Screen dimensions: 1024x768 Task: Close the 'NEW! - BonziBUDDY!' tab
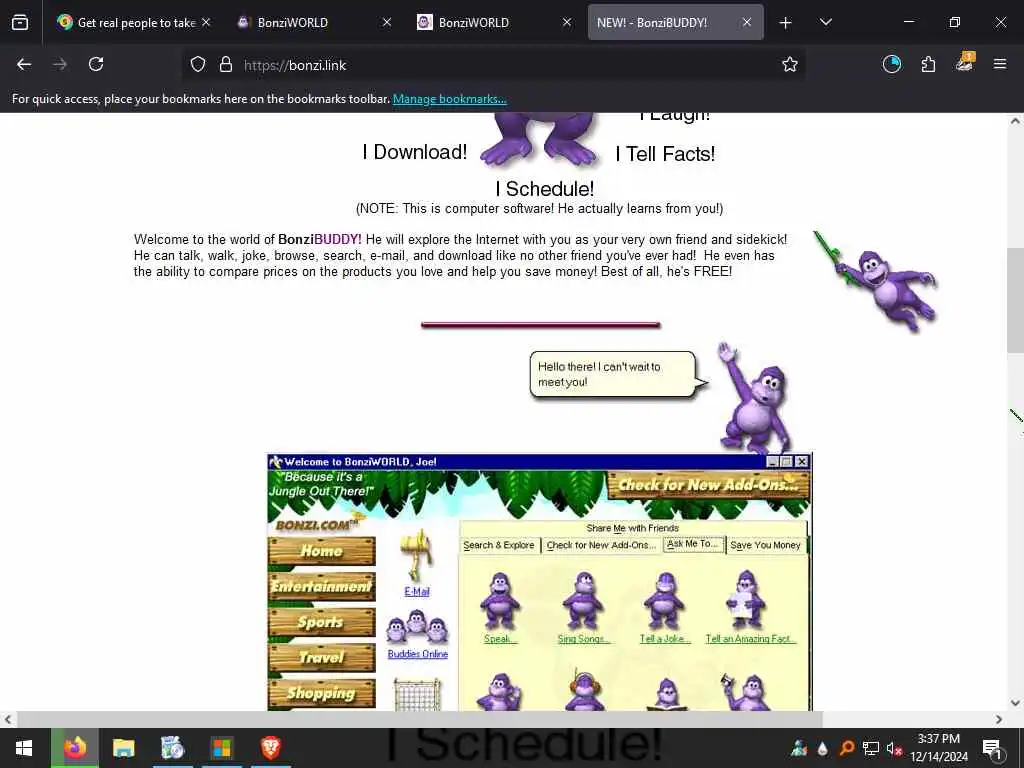pos(747,22)
